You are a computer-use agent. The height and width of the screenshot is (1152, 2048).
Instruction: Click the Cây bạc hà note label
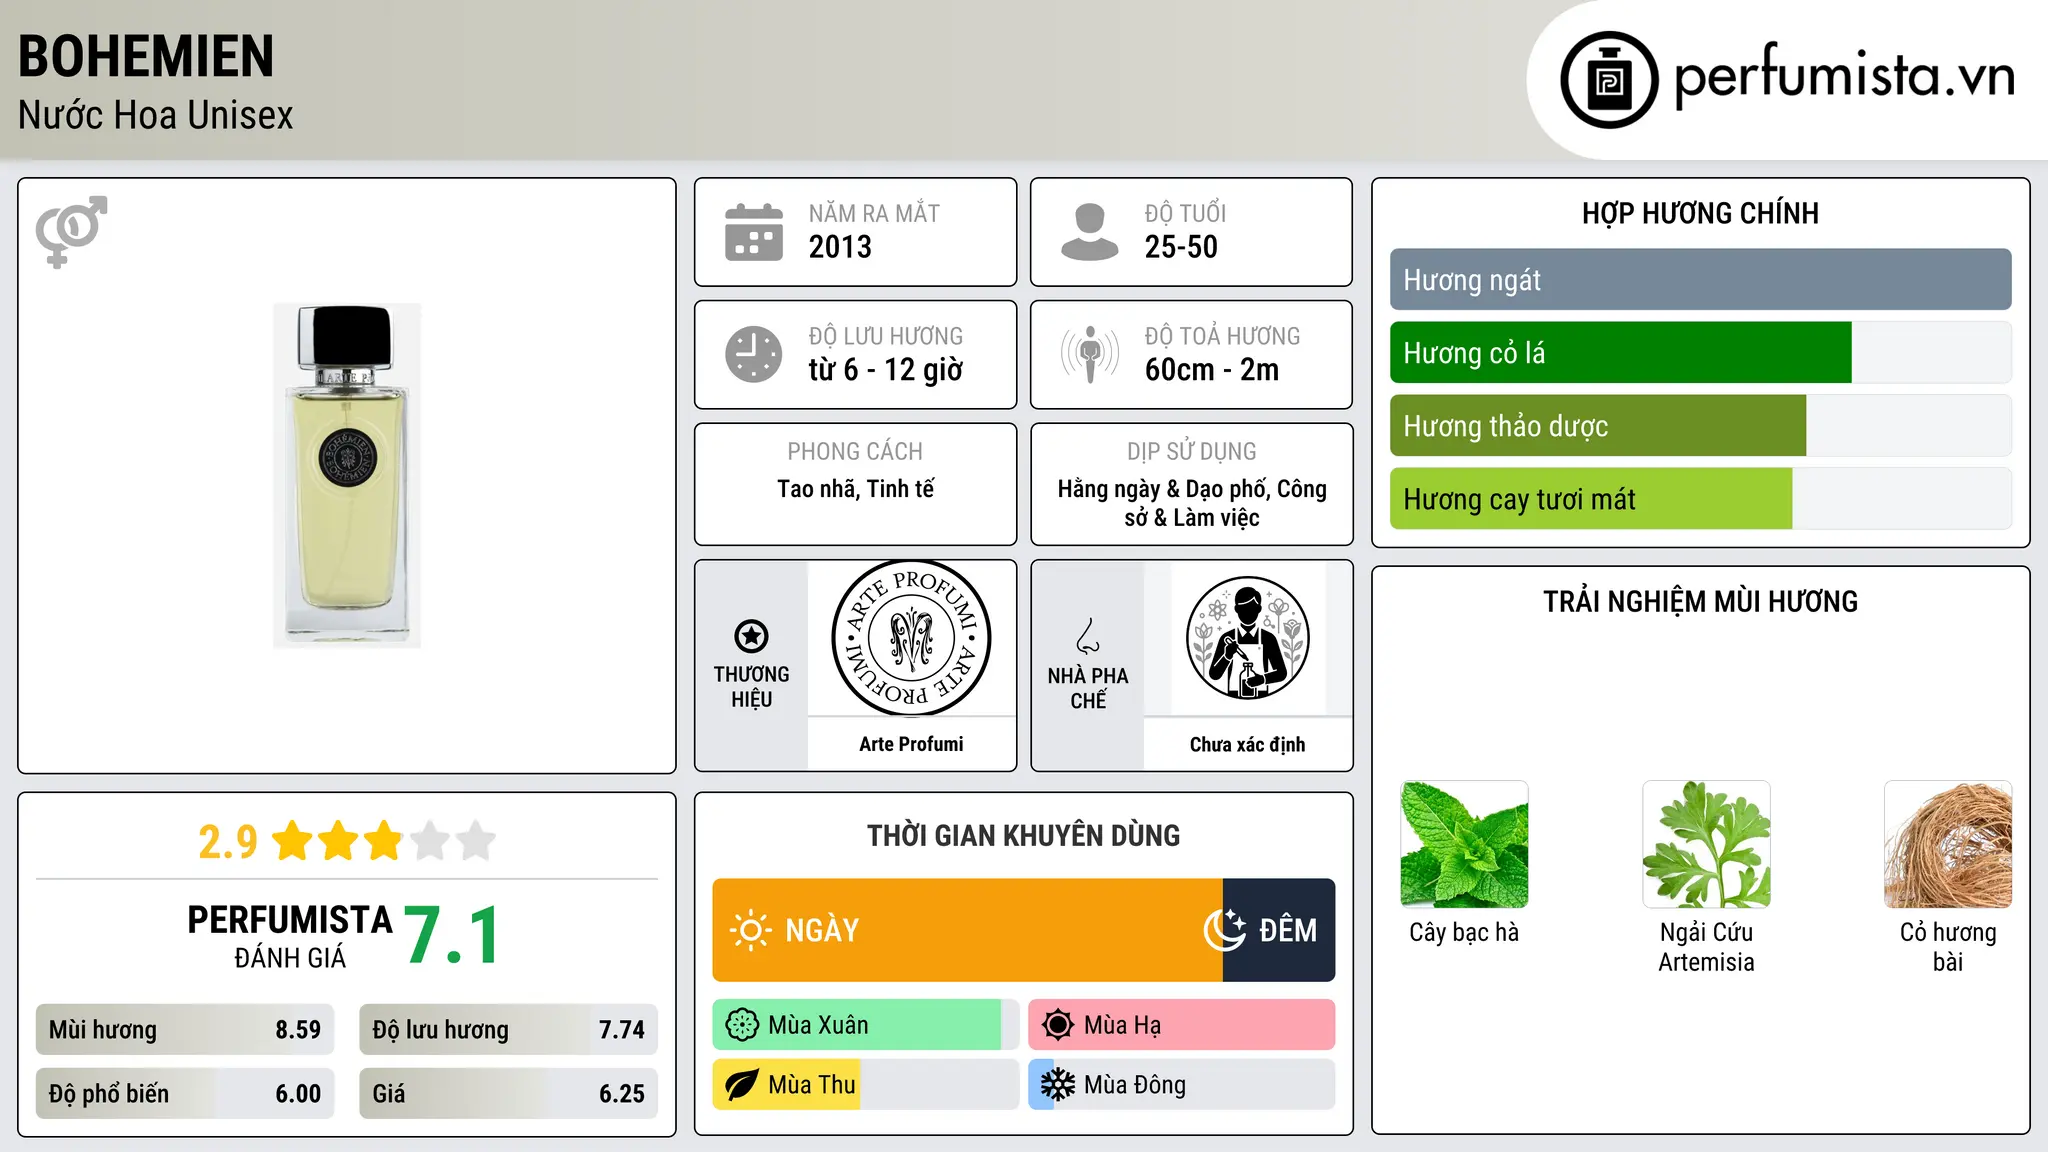pos(1464,932)
